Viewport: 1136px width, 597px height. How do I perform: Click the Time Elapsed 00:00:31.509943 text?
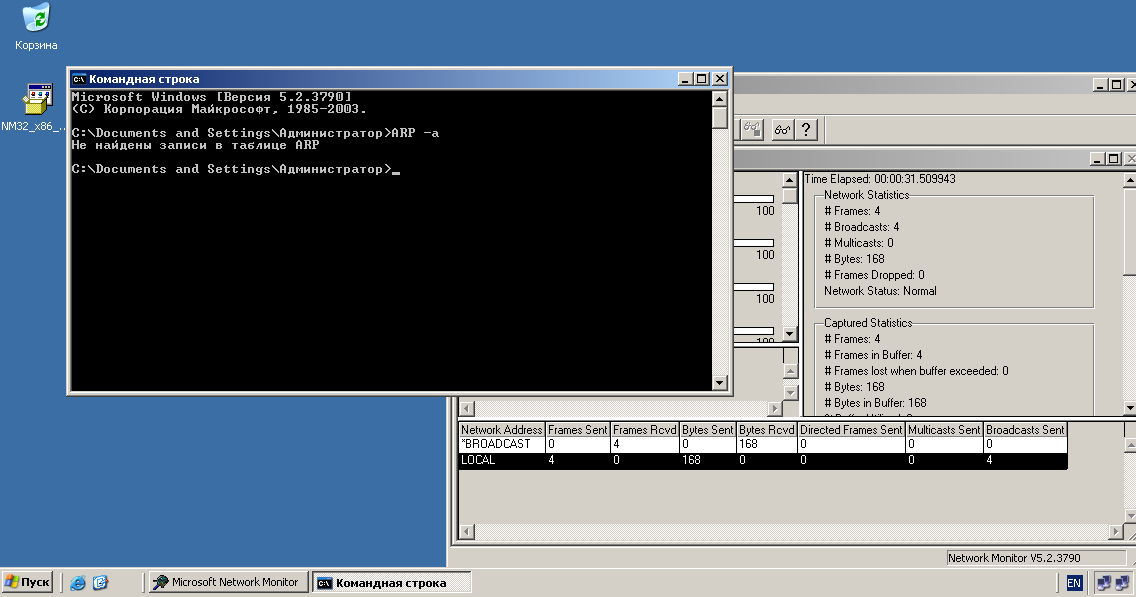coord(880,179)
